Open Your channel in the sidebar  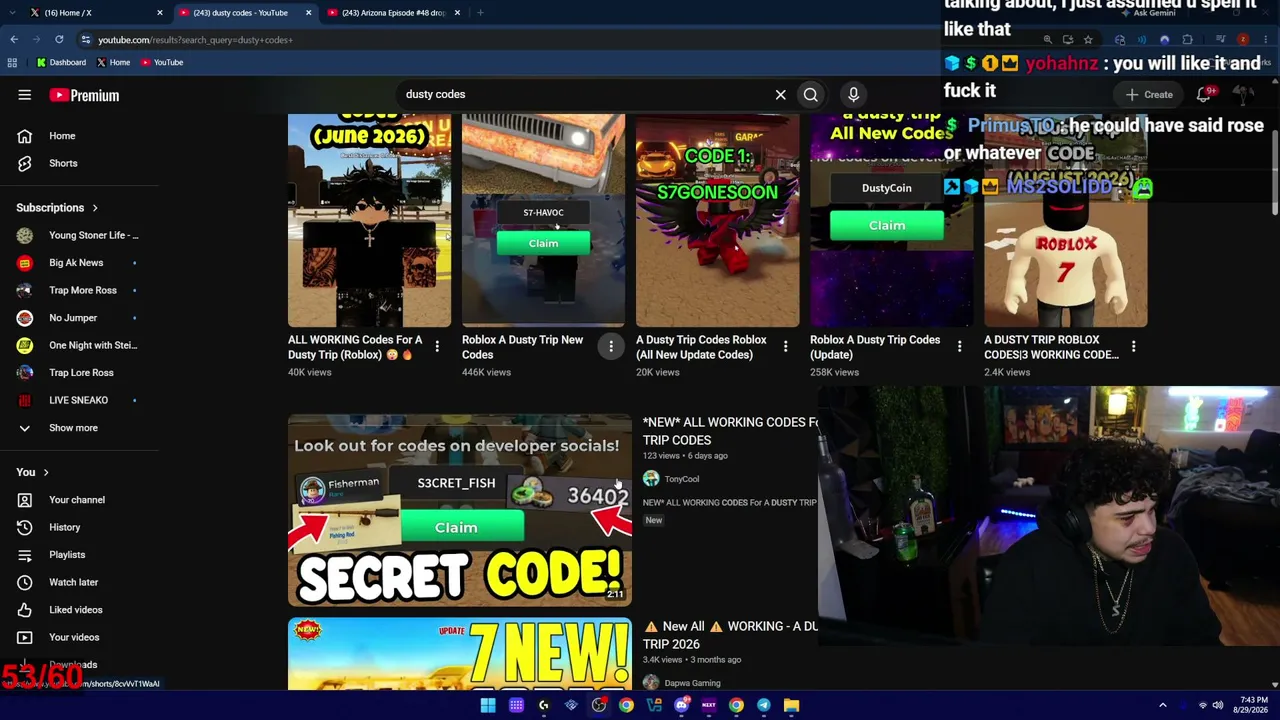(79, 500)
